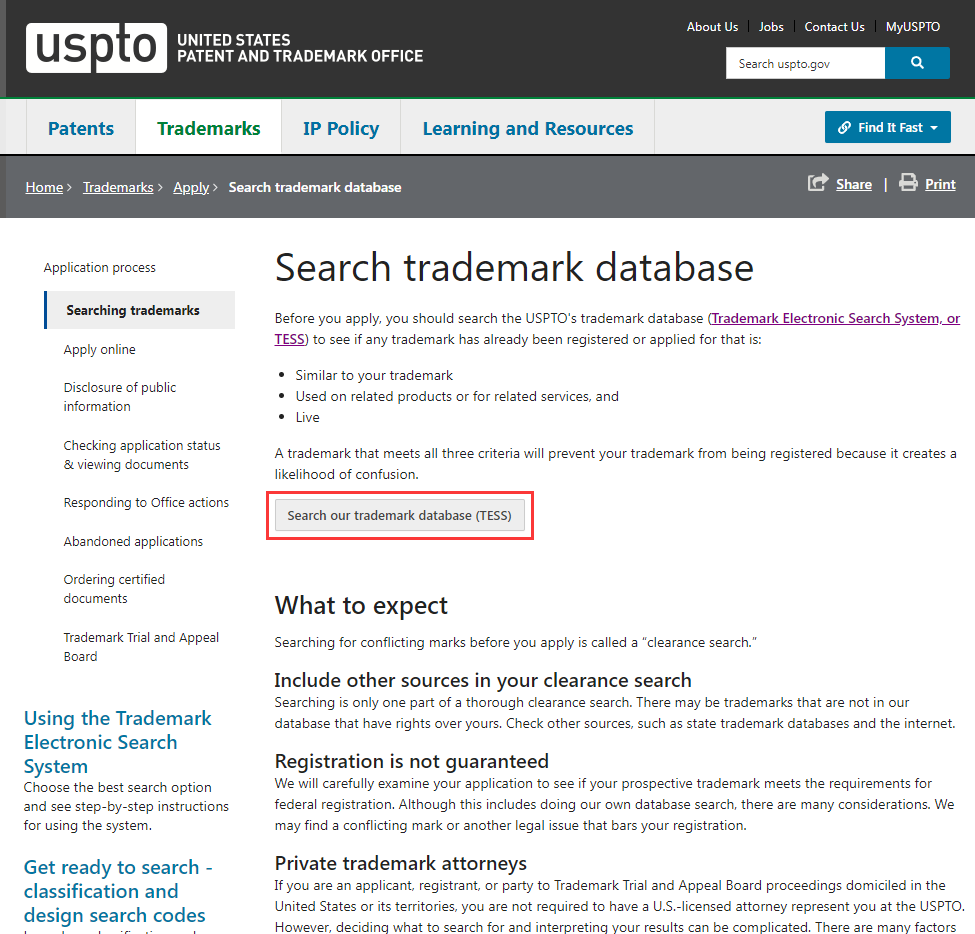The height and width of the screenshot is (934, 975).
Task: Select Application process in sidebar
Action: click(x=99, y=267)
